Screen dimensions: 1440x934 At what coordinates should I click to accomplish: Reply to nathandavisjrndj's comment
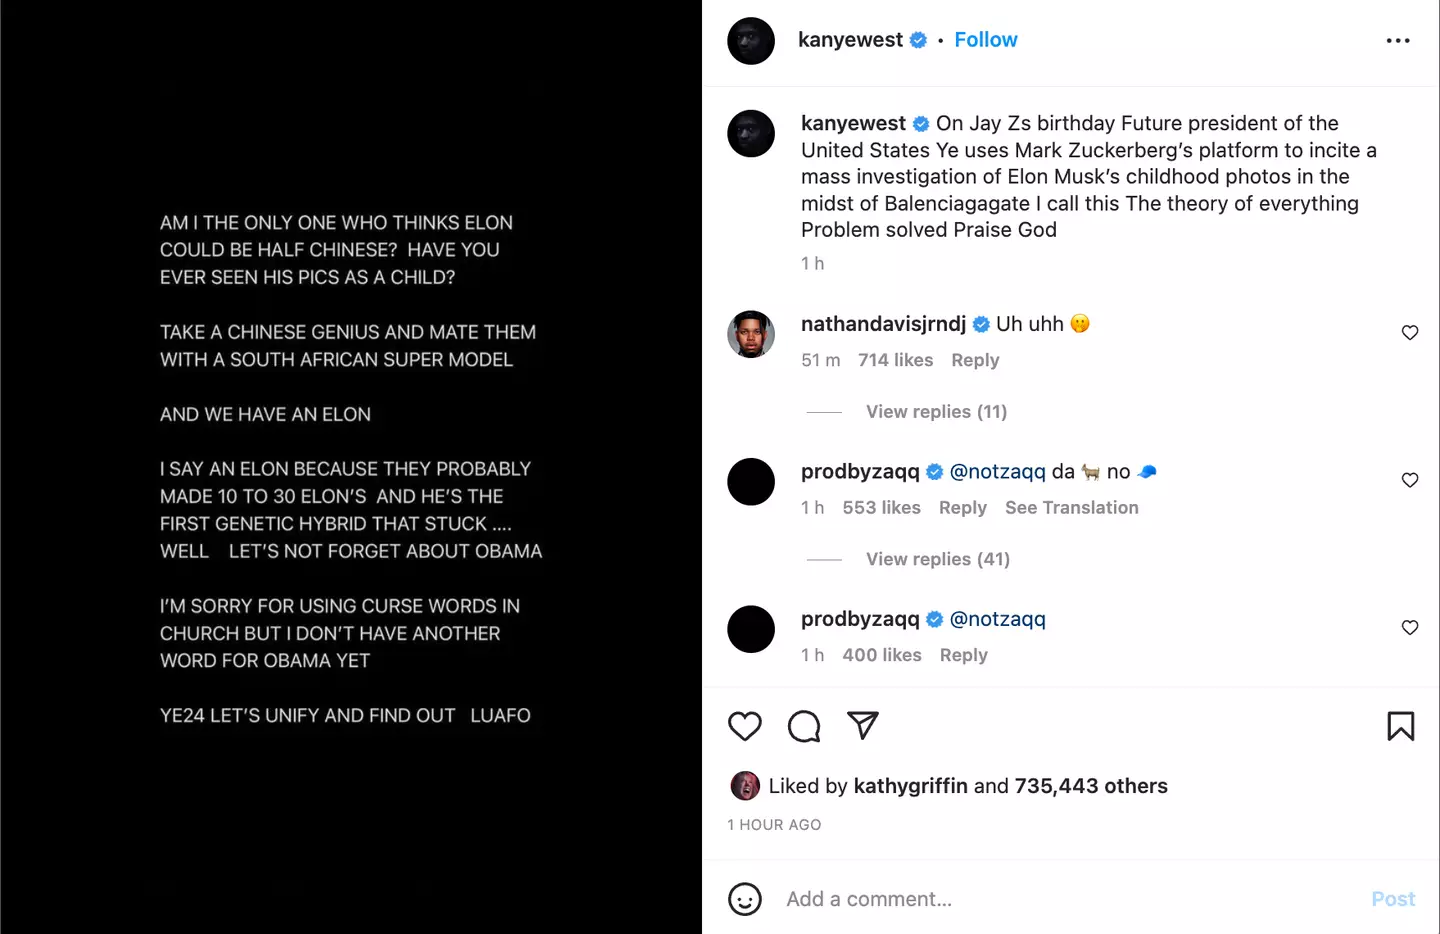click(x=975, y=360)
